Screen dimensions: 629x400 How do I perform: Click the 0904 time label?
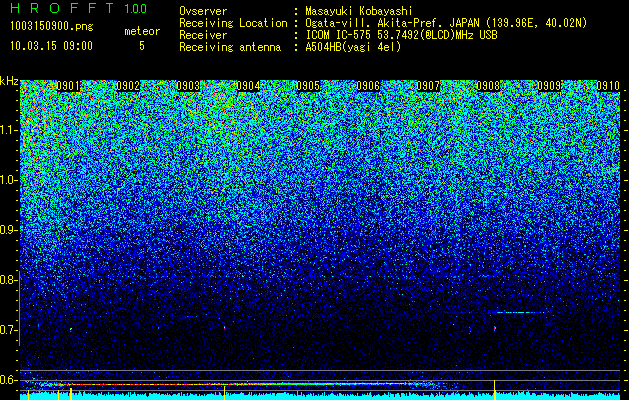248,86
